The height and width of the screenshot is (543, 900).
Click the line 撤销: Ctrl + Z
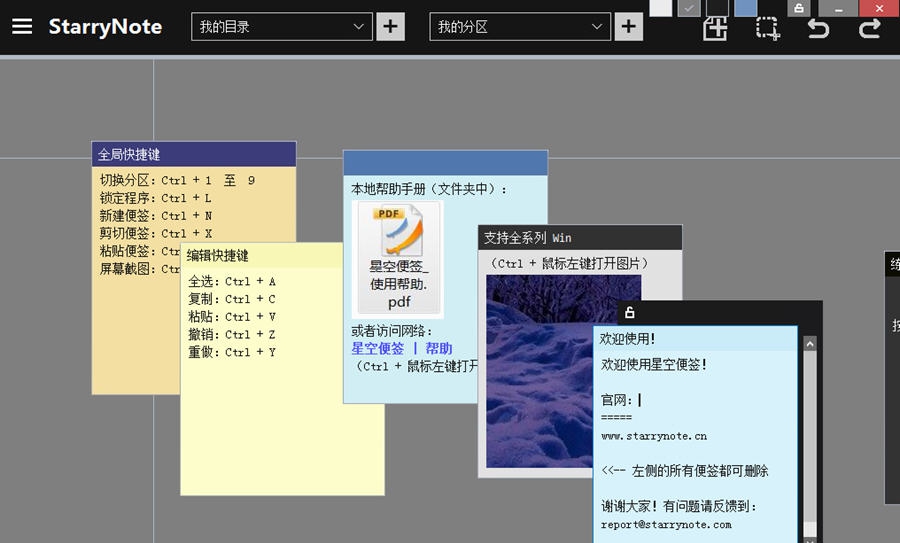[x=232, y=335]
